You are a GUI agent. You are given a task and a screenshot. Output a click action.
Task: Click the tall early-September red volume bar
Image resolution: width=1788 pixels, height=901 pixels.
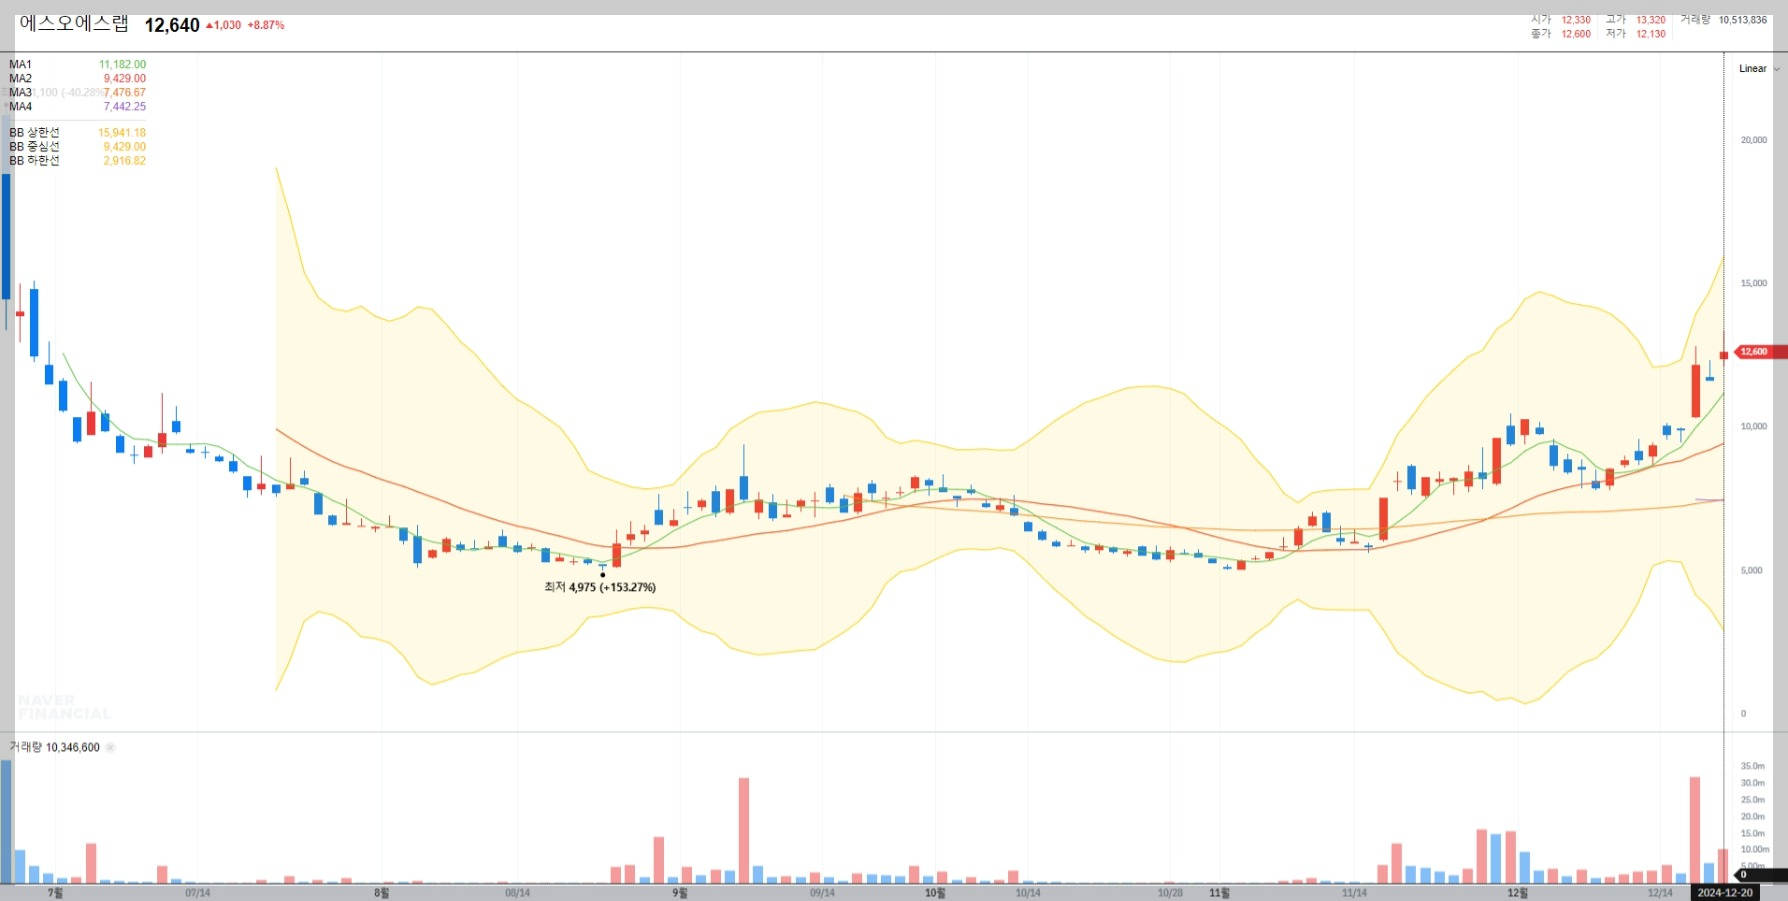pos(744,830)
